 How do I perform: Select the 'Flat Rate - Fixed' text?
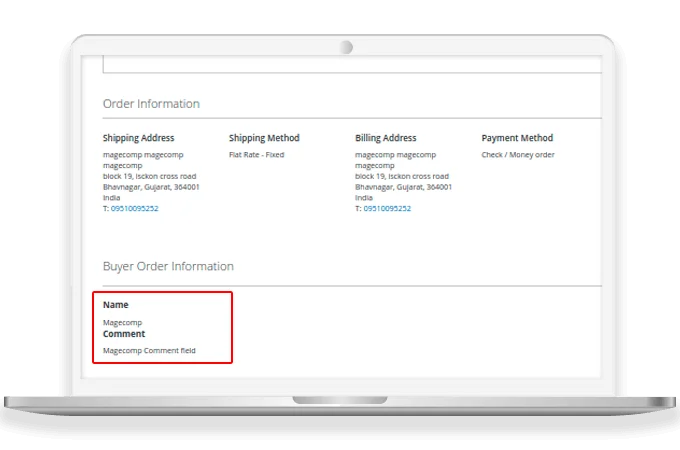[256, 155]
